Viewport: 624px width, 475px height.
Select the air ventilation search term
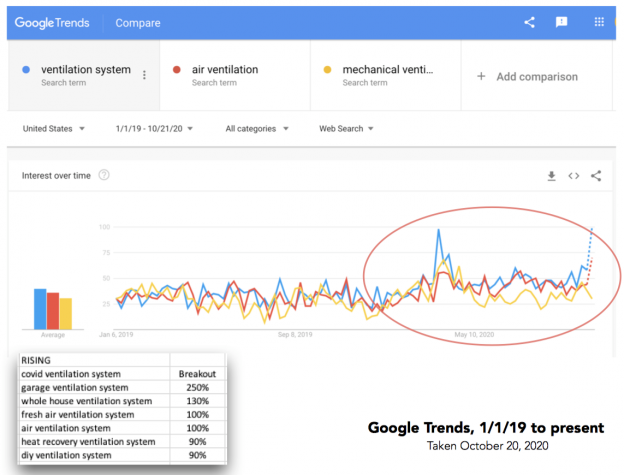[224, 70]
